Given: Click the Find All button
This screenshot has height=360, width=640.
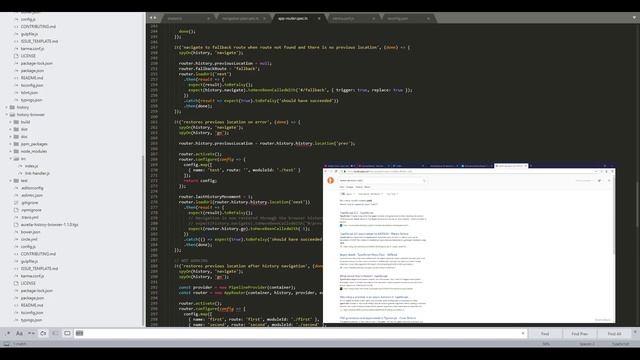Looking at the screenshot, I should click(x=614, y=333).
